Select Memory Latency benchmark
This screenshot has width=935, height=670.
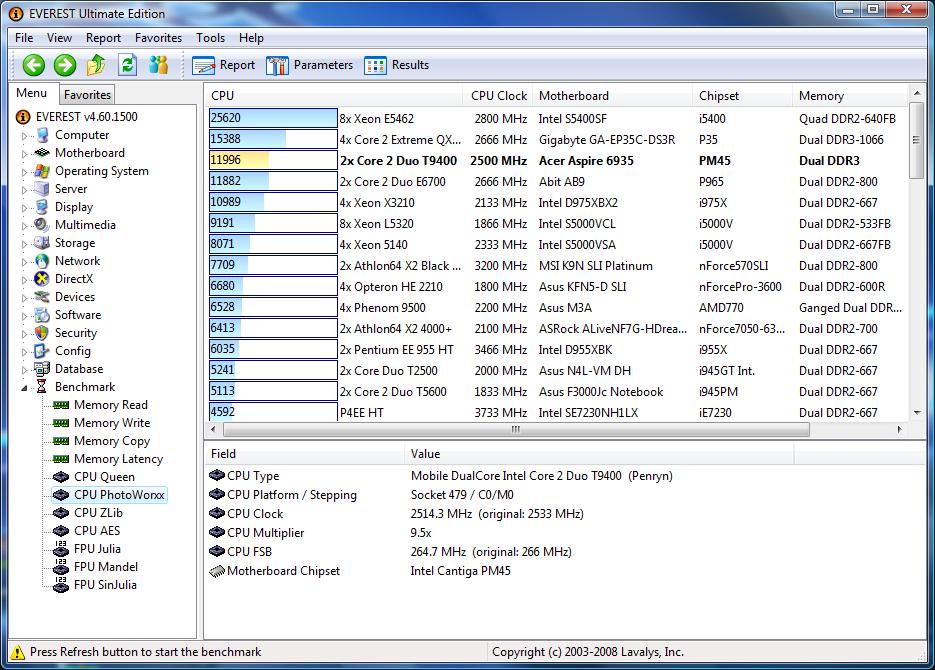tap(118, 458)
